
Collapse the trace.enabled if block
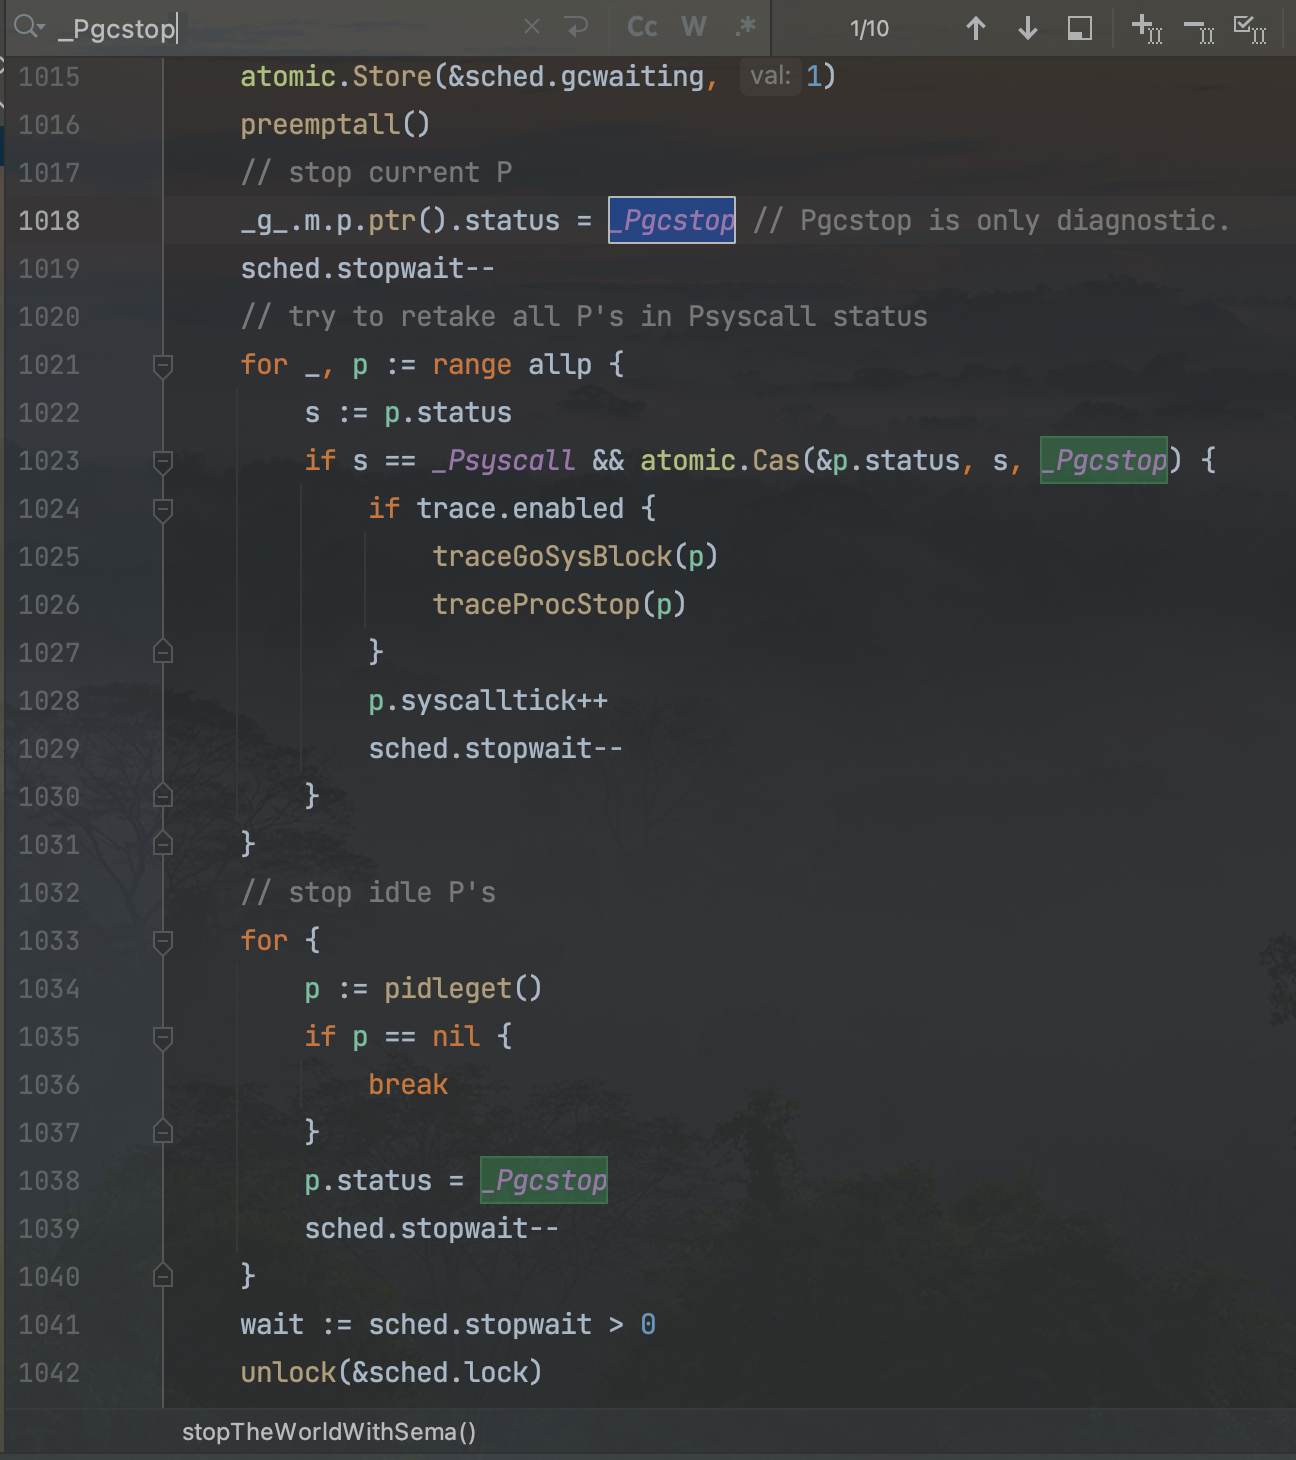tap(163, 509)
